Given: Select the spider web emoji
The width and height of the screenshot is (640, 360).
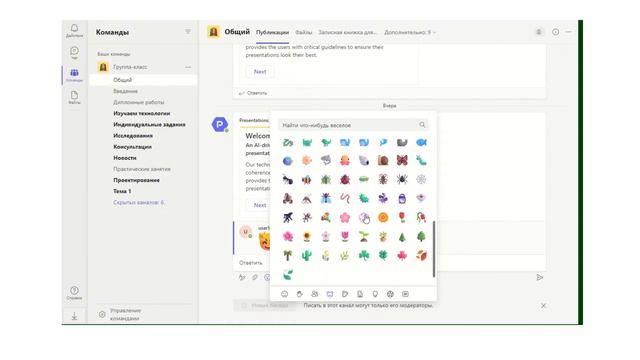Looking at the screenshot, I should 421,179.
